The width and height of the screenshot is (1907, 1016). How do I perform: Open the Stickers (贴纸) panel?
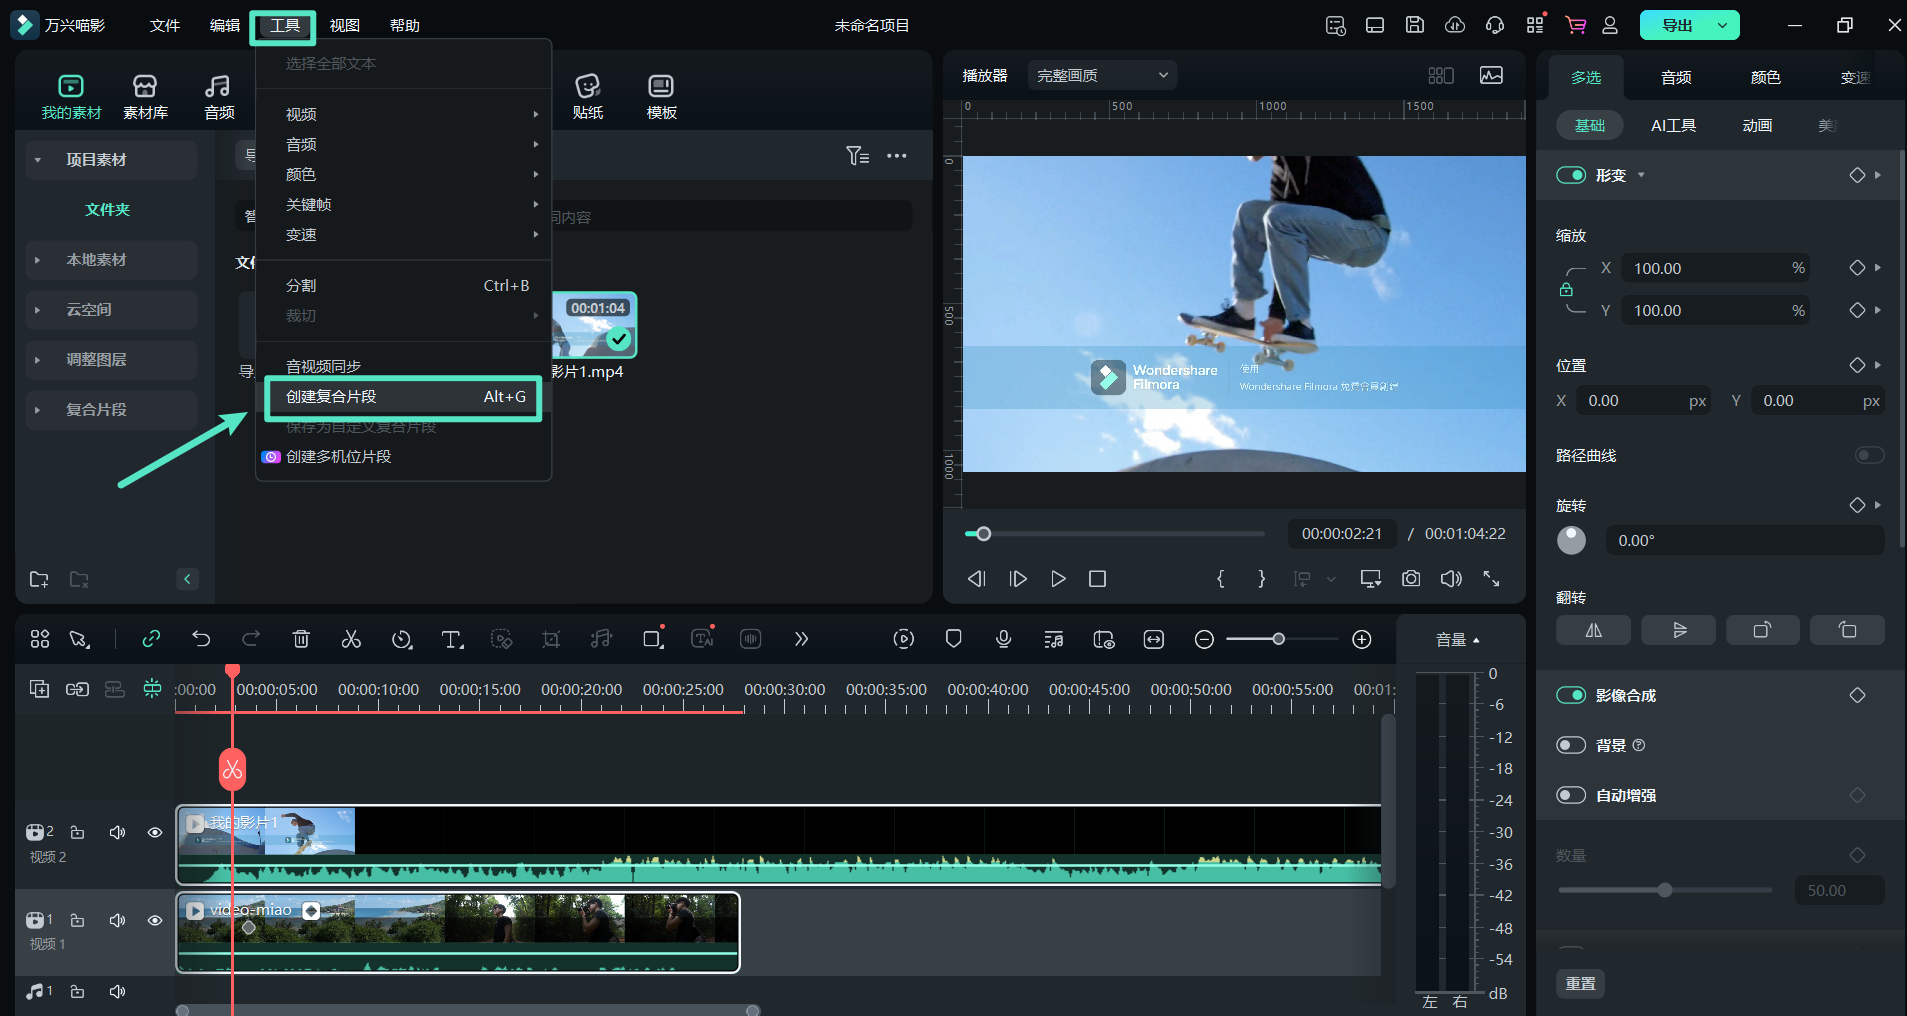[x=588, y=97]
